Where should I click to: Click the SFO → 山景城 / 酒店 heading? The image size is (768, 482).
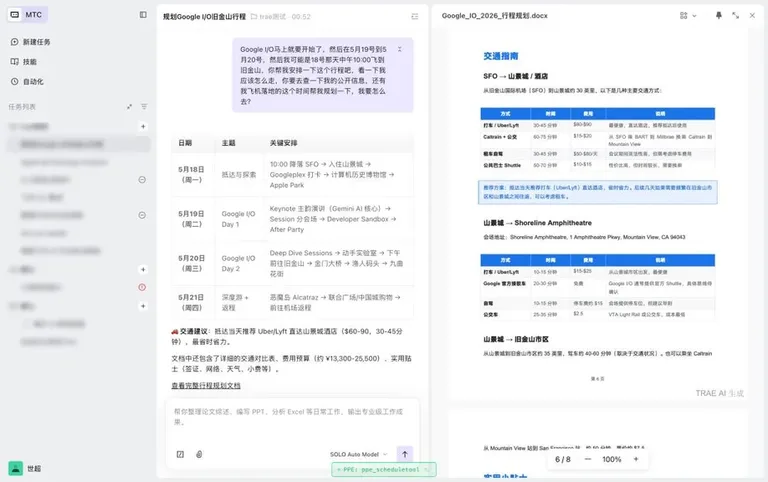(515, 76)
